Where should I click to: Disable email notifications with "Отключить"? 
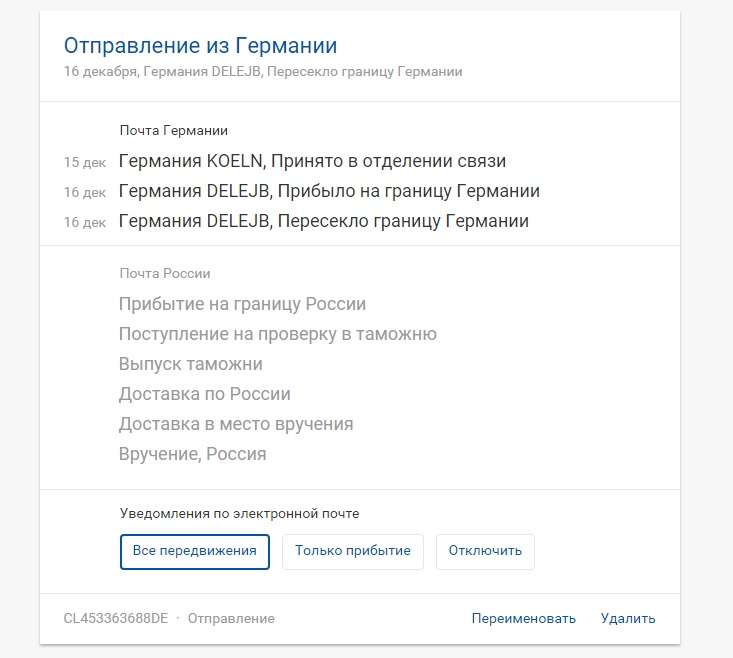485,551
